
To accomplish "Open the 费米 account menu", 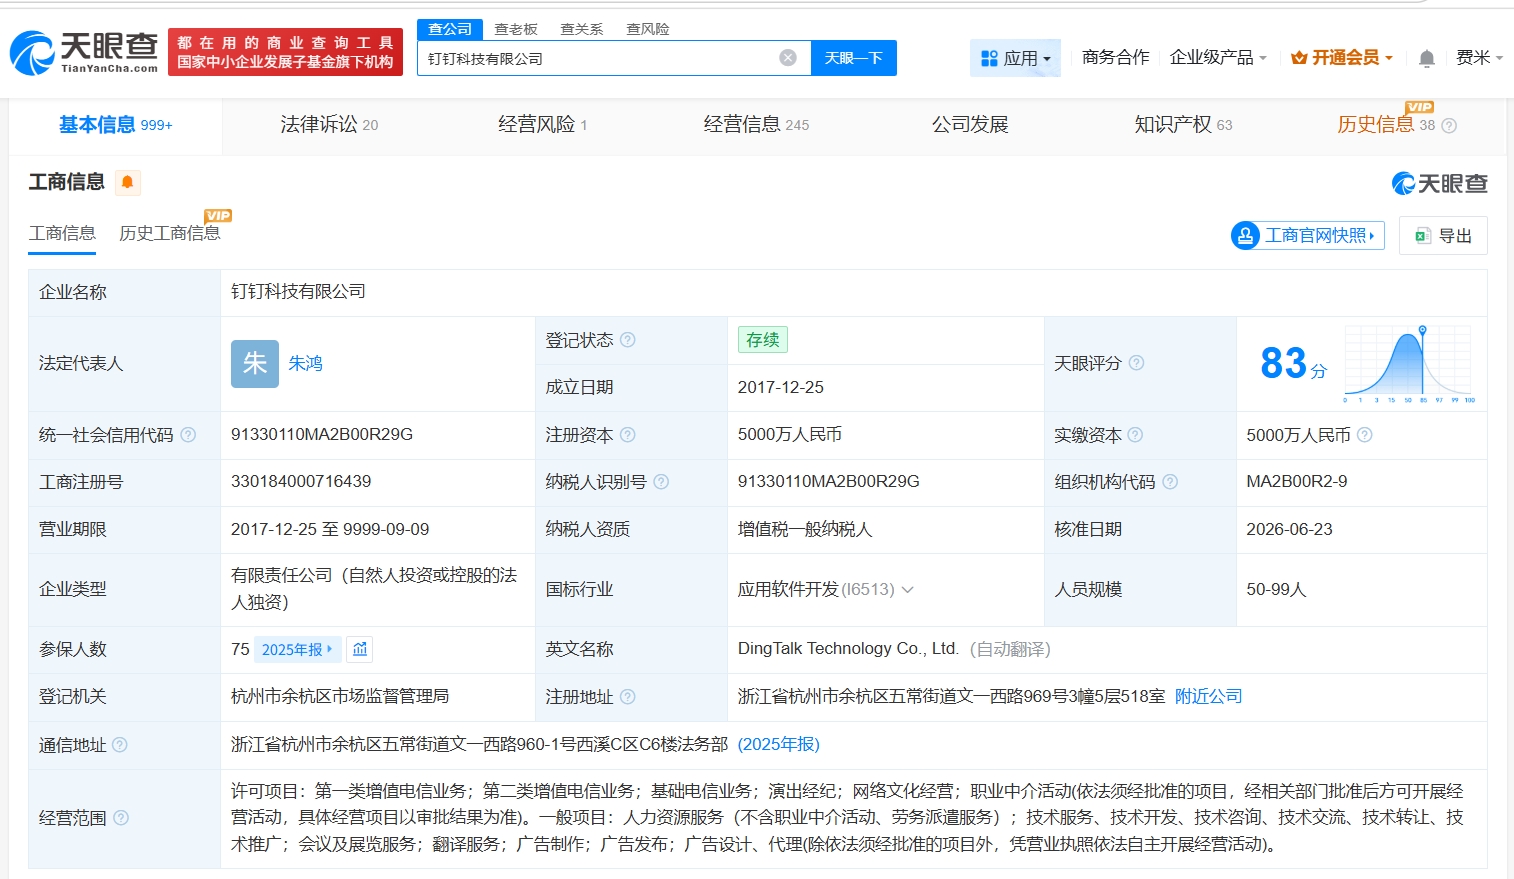I will pyautogui.click(x=1479, y=58).
